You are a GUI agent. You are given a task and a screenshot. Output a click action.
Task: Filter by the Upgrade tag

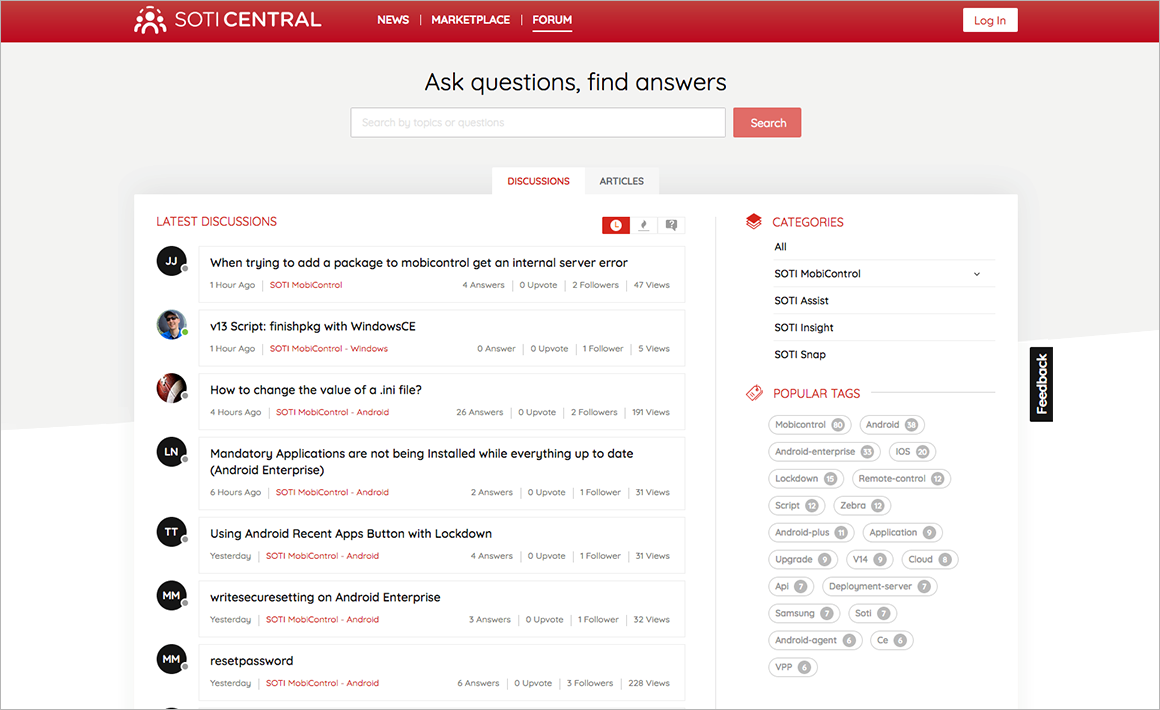[803, 559]
